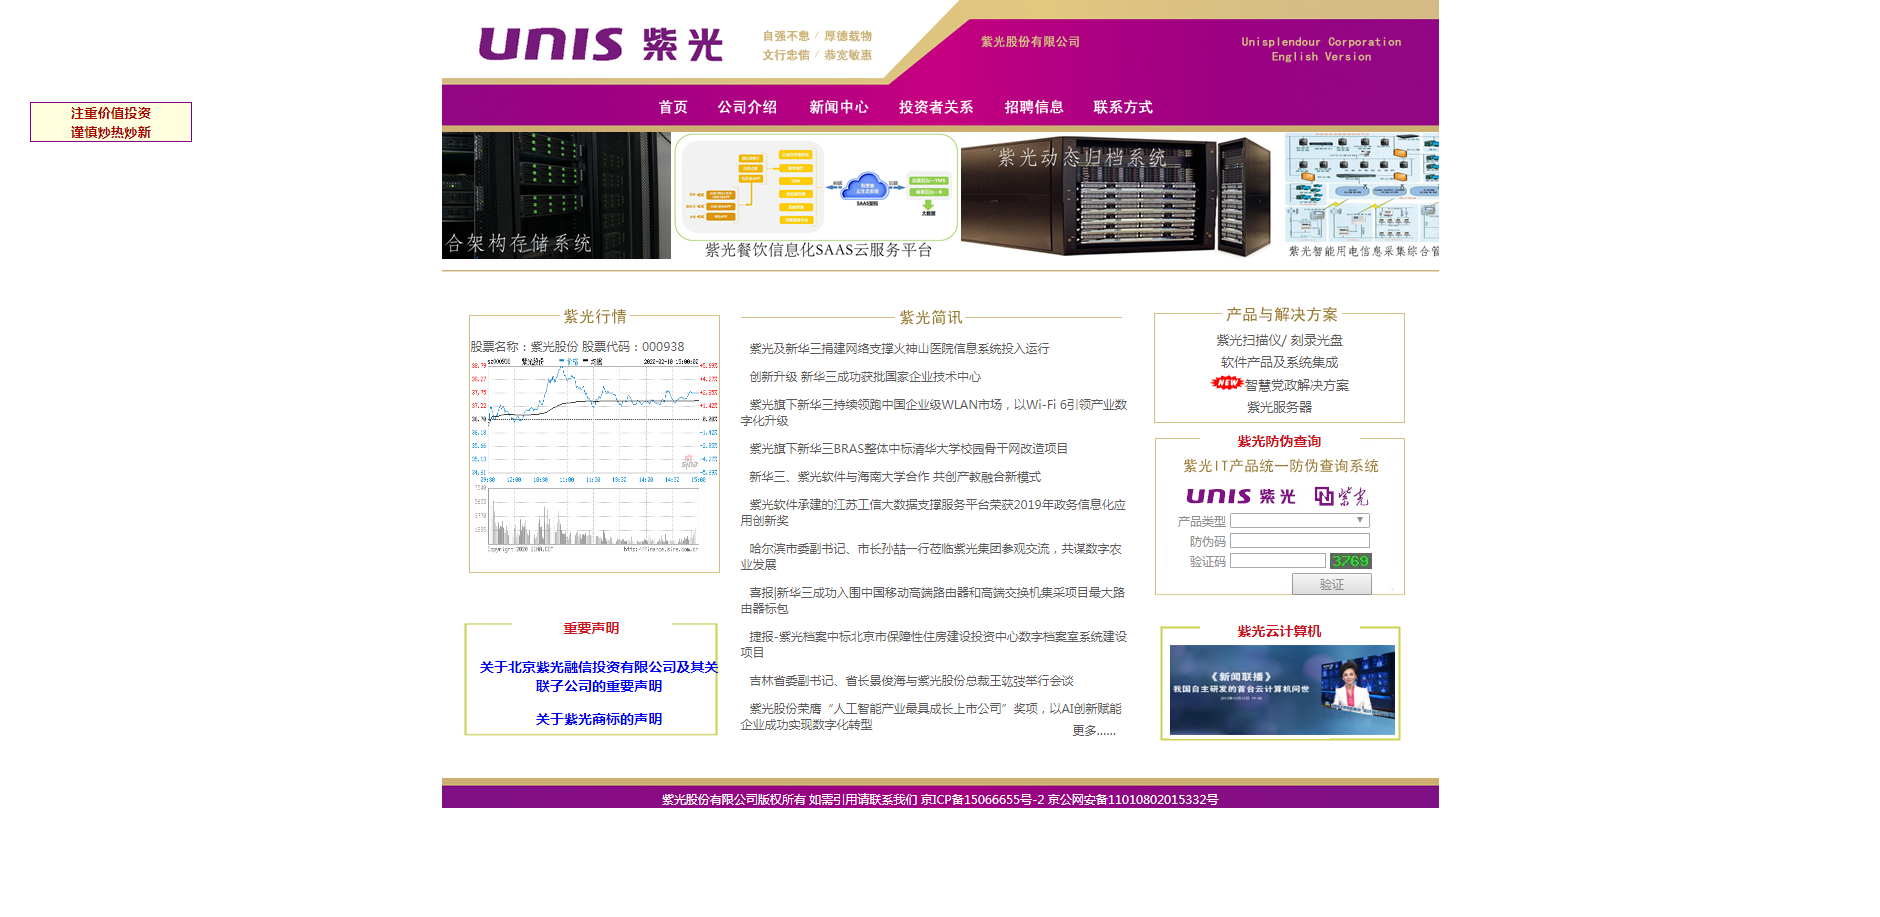The width and height of the screenshot is (1880, 917).
Task: Open news 吉林省委副书记、省长景俊海
Action: (x=911, y=681)
